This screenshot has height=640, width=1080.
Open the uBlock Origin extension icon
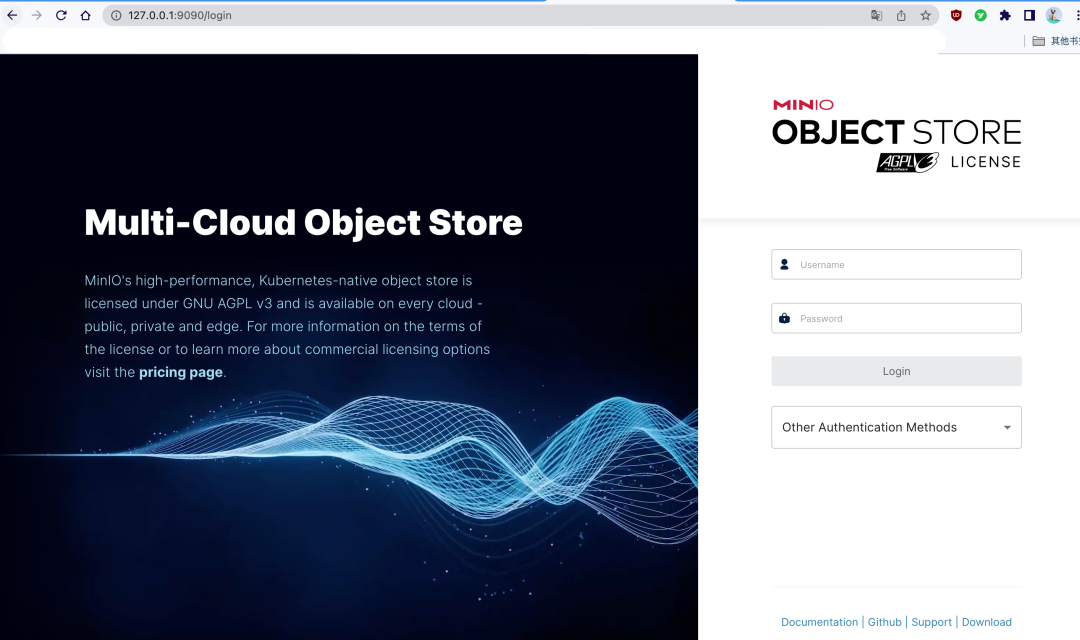pyautogui.click(x=956, y=15)
